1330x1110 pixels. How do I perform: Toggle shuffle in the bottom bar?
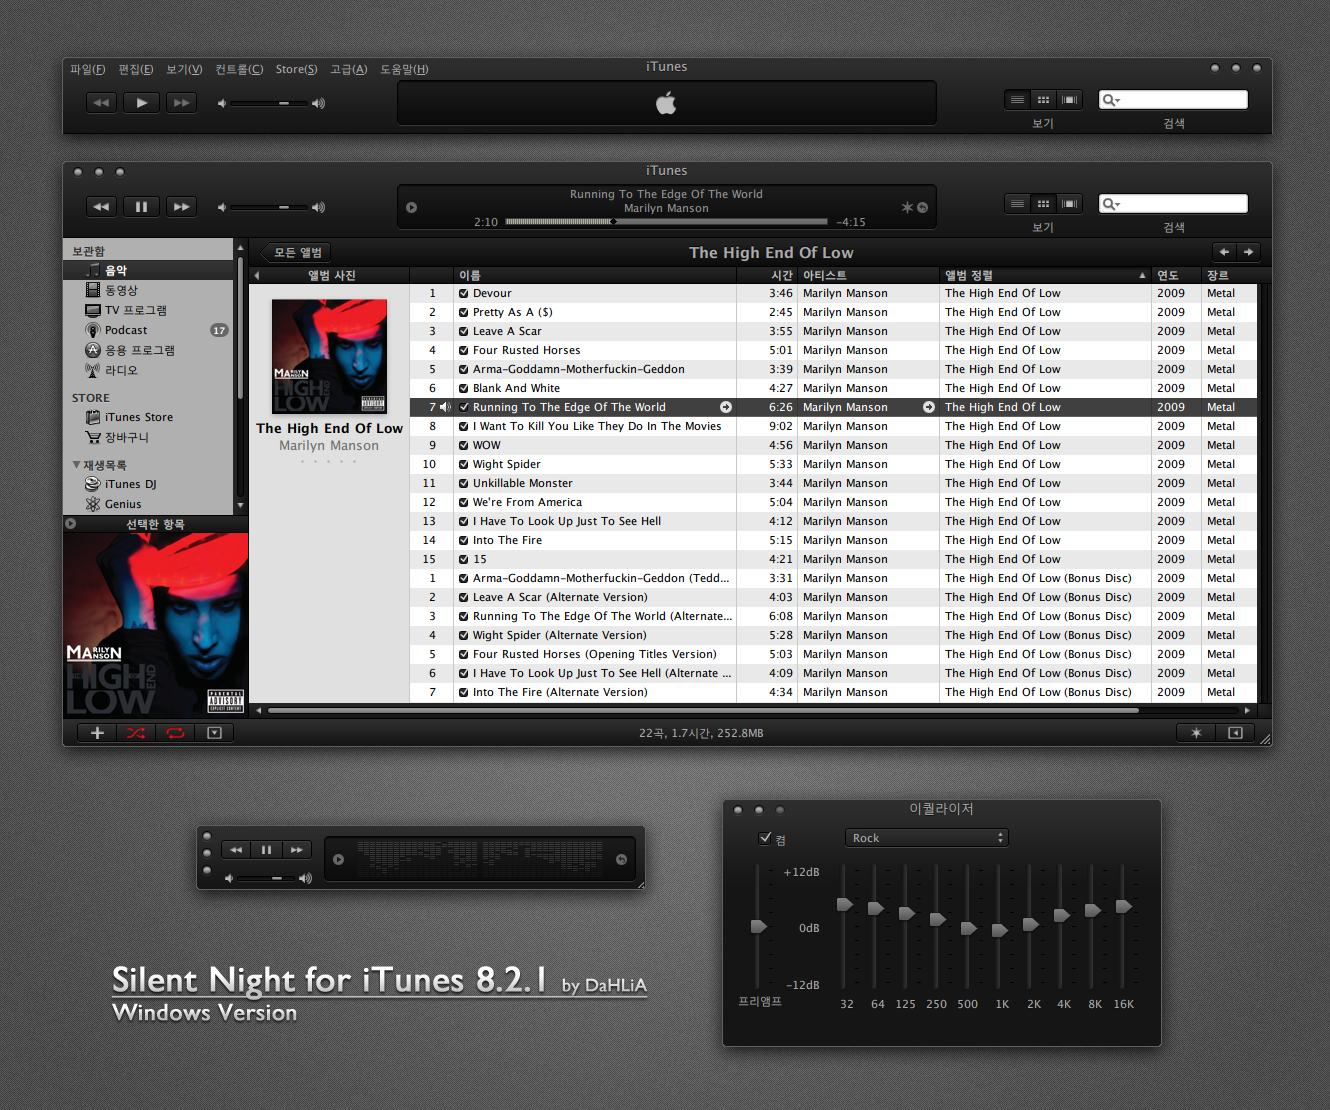tap(136, 733)
